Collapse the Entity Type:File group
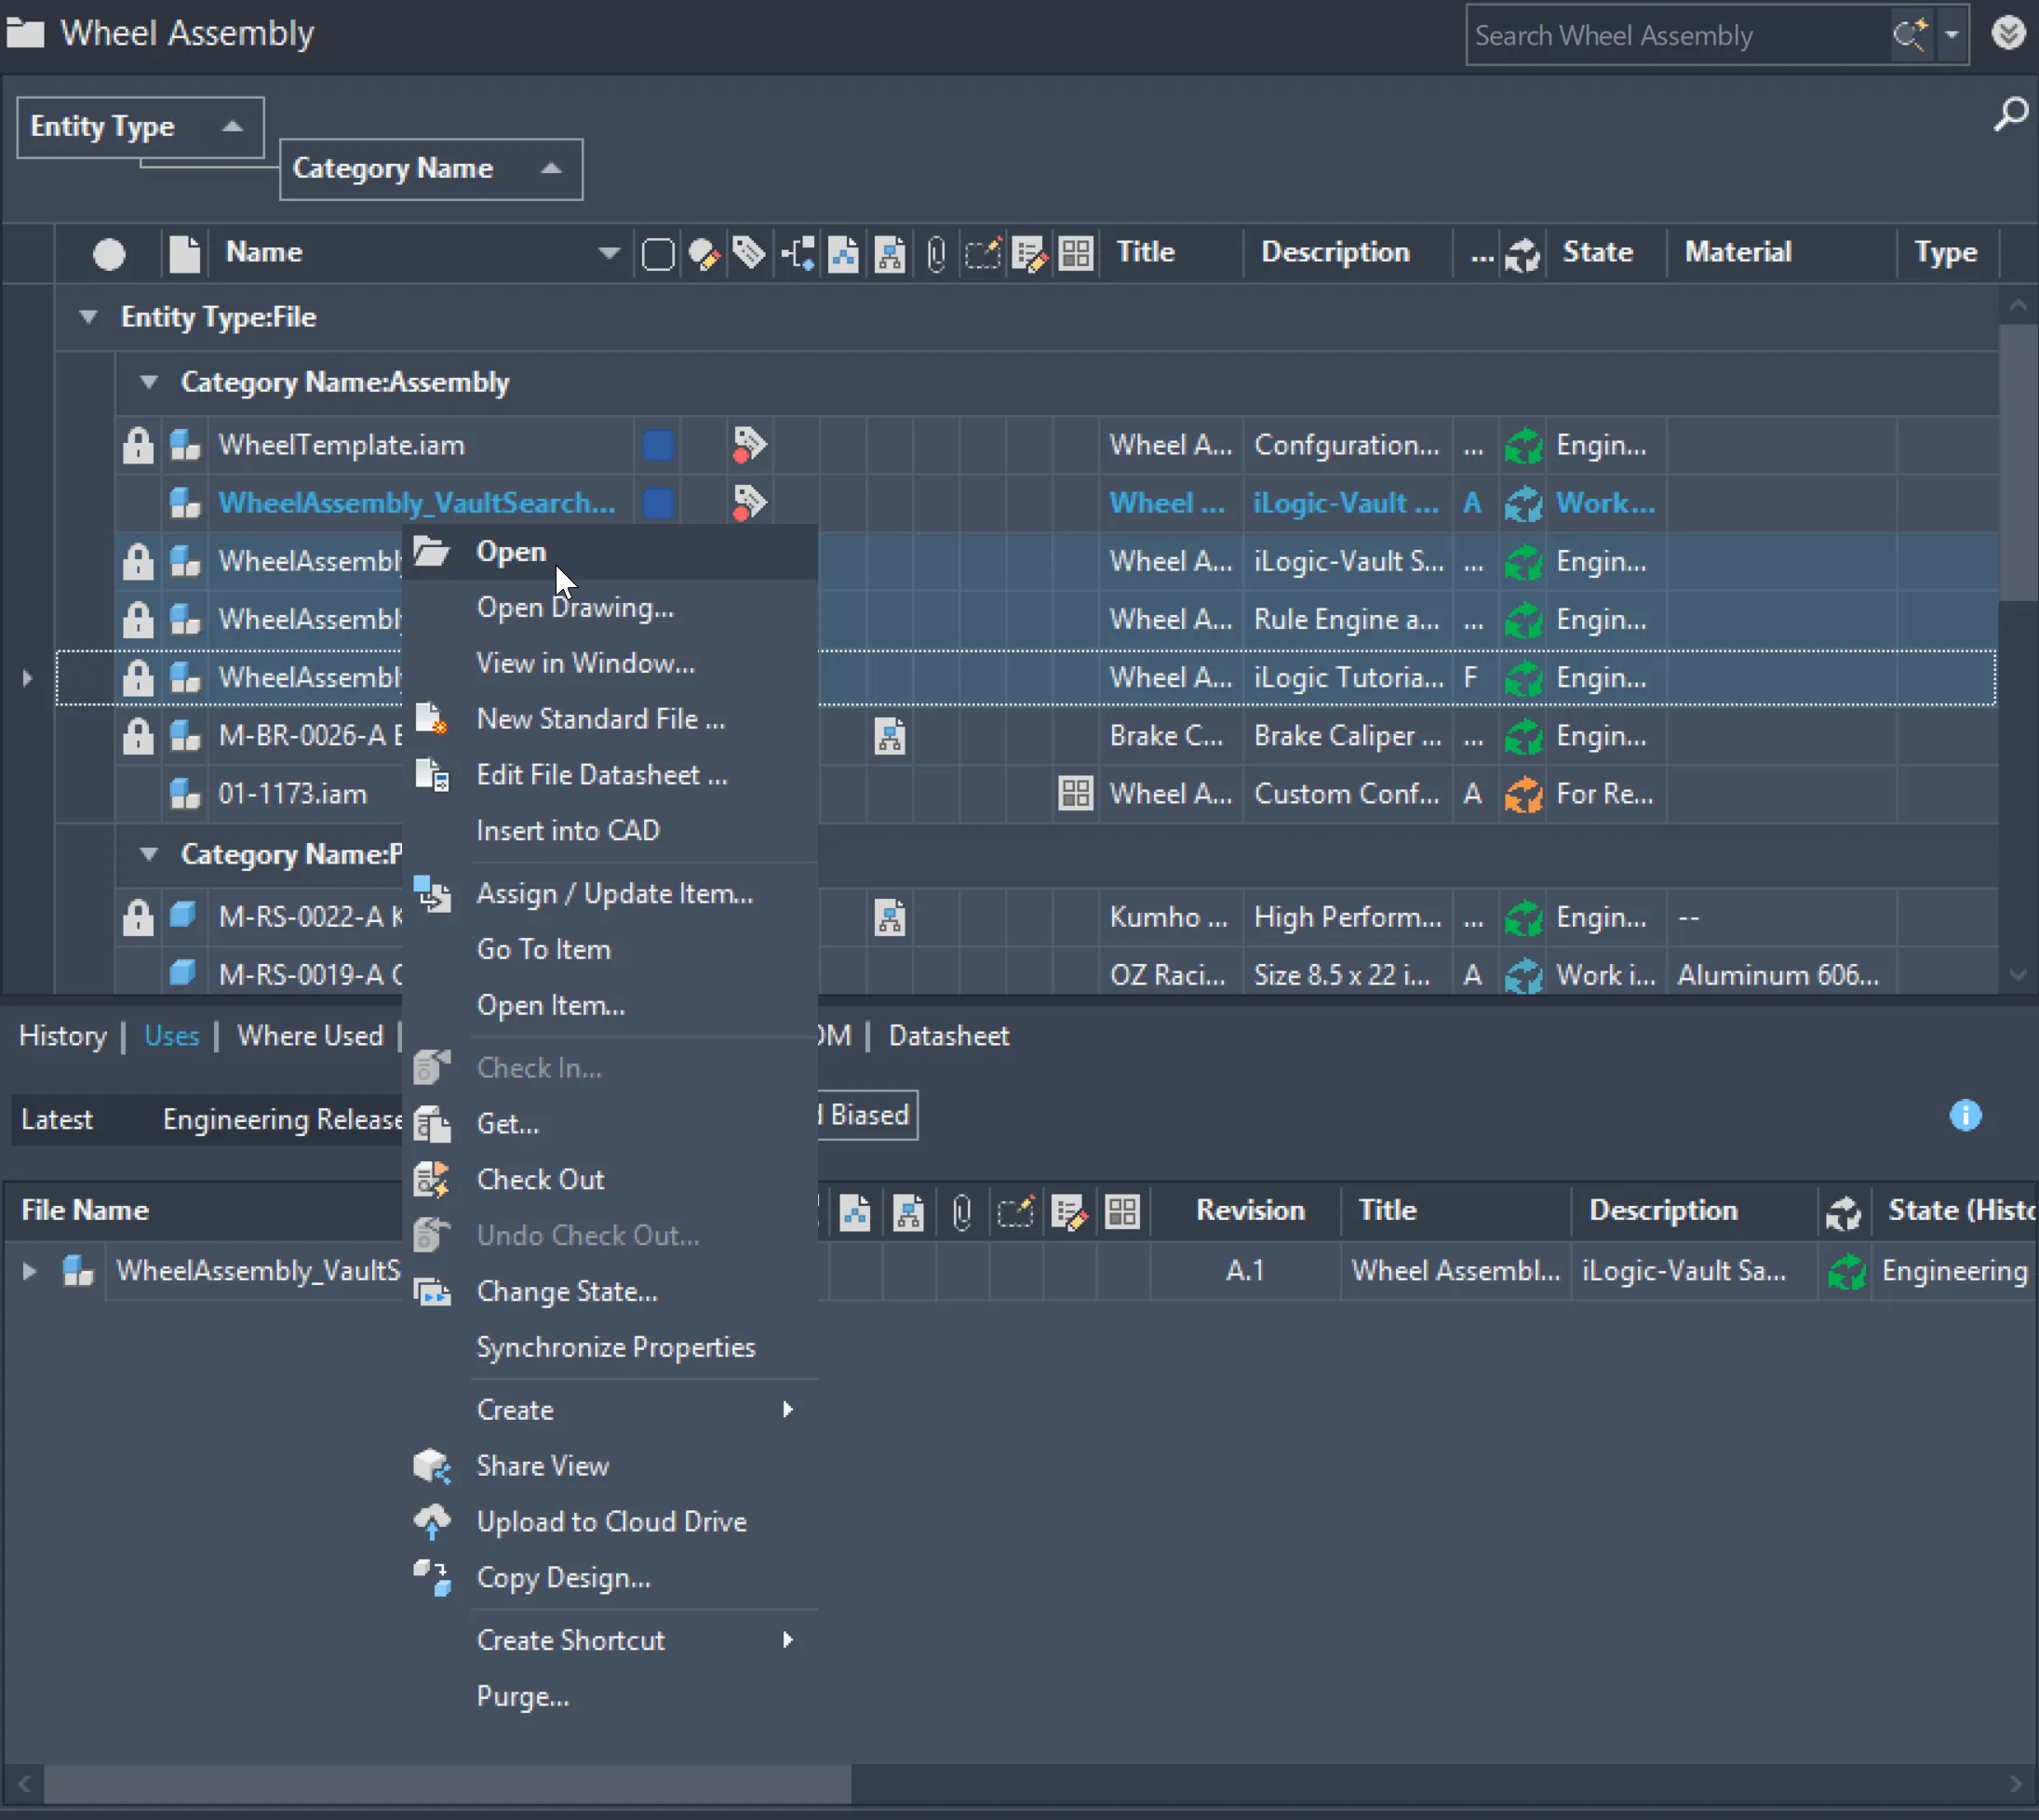 [x=88, y=317]
